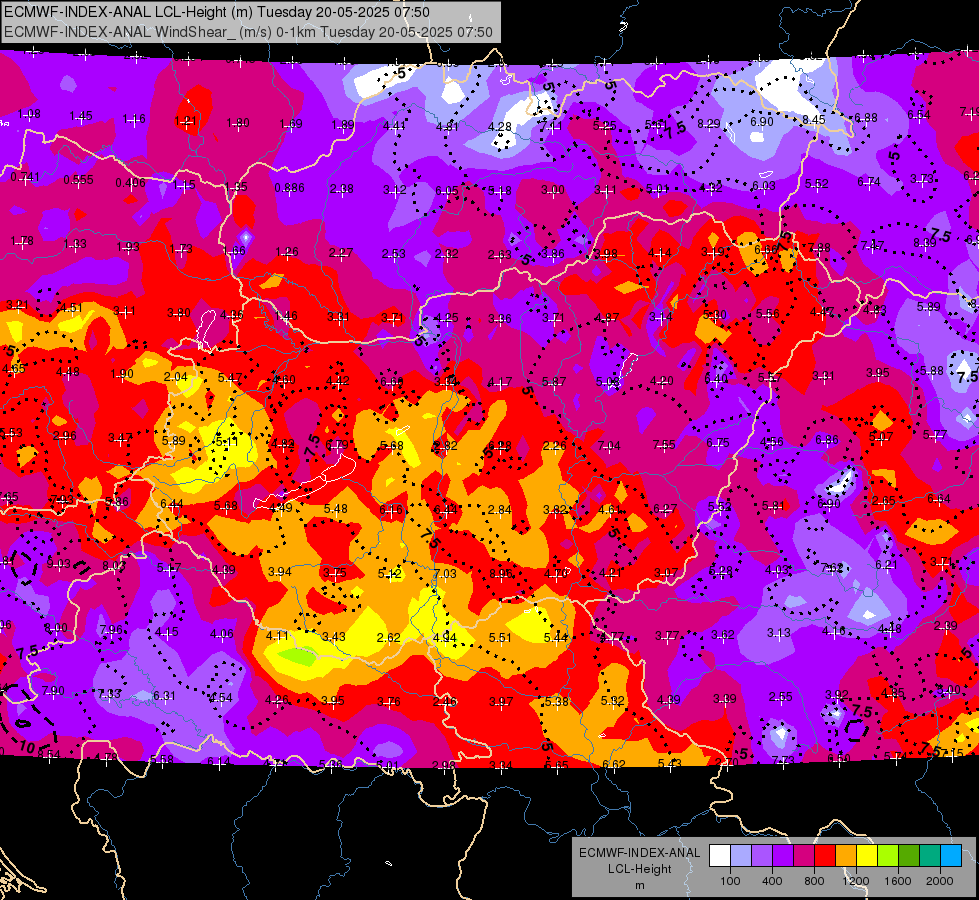Click the orange legend swatch
This screenshot has height=900, width=979.
846,856
